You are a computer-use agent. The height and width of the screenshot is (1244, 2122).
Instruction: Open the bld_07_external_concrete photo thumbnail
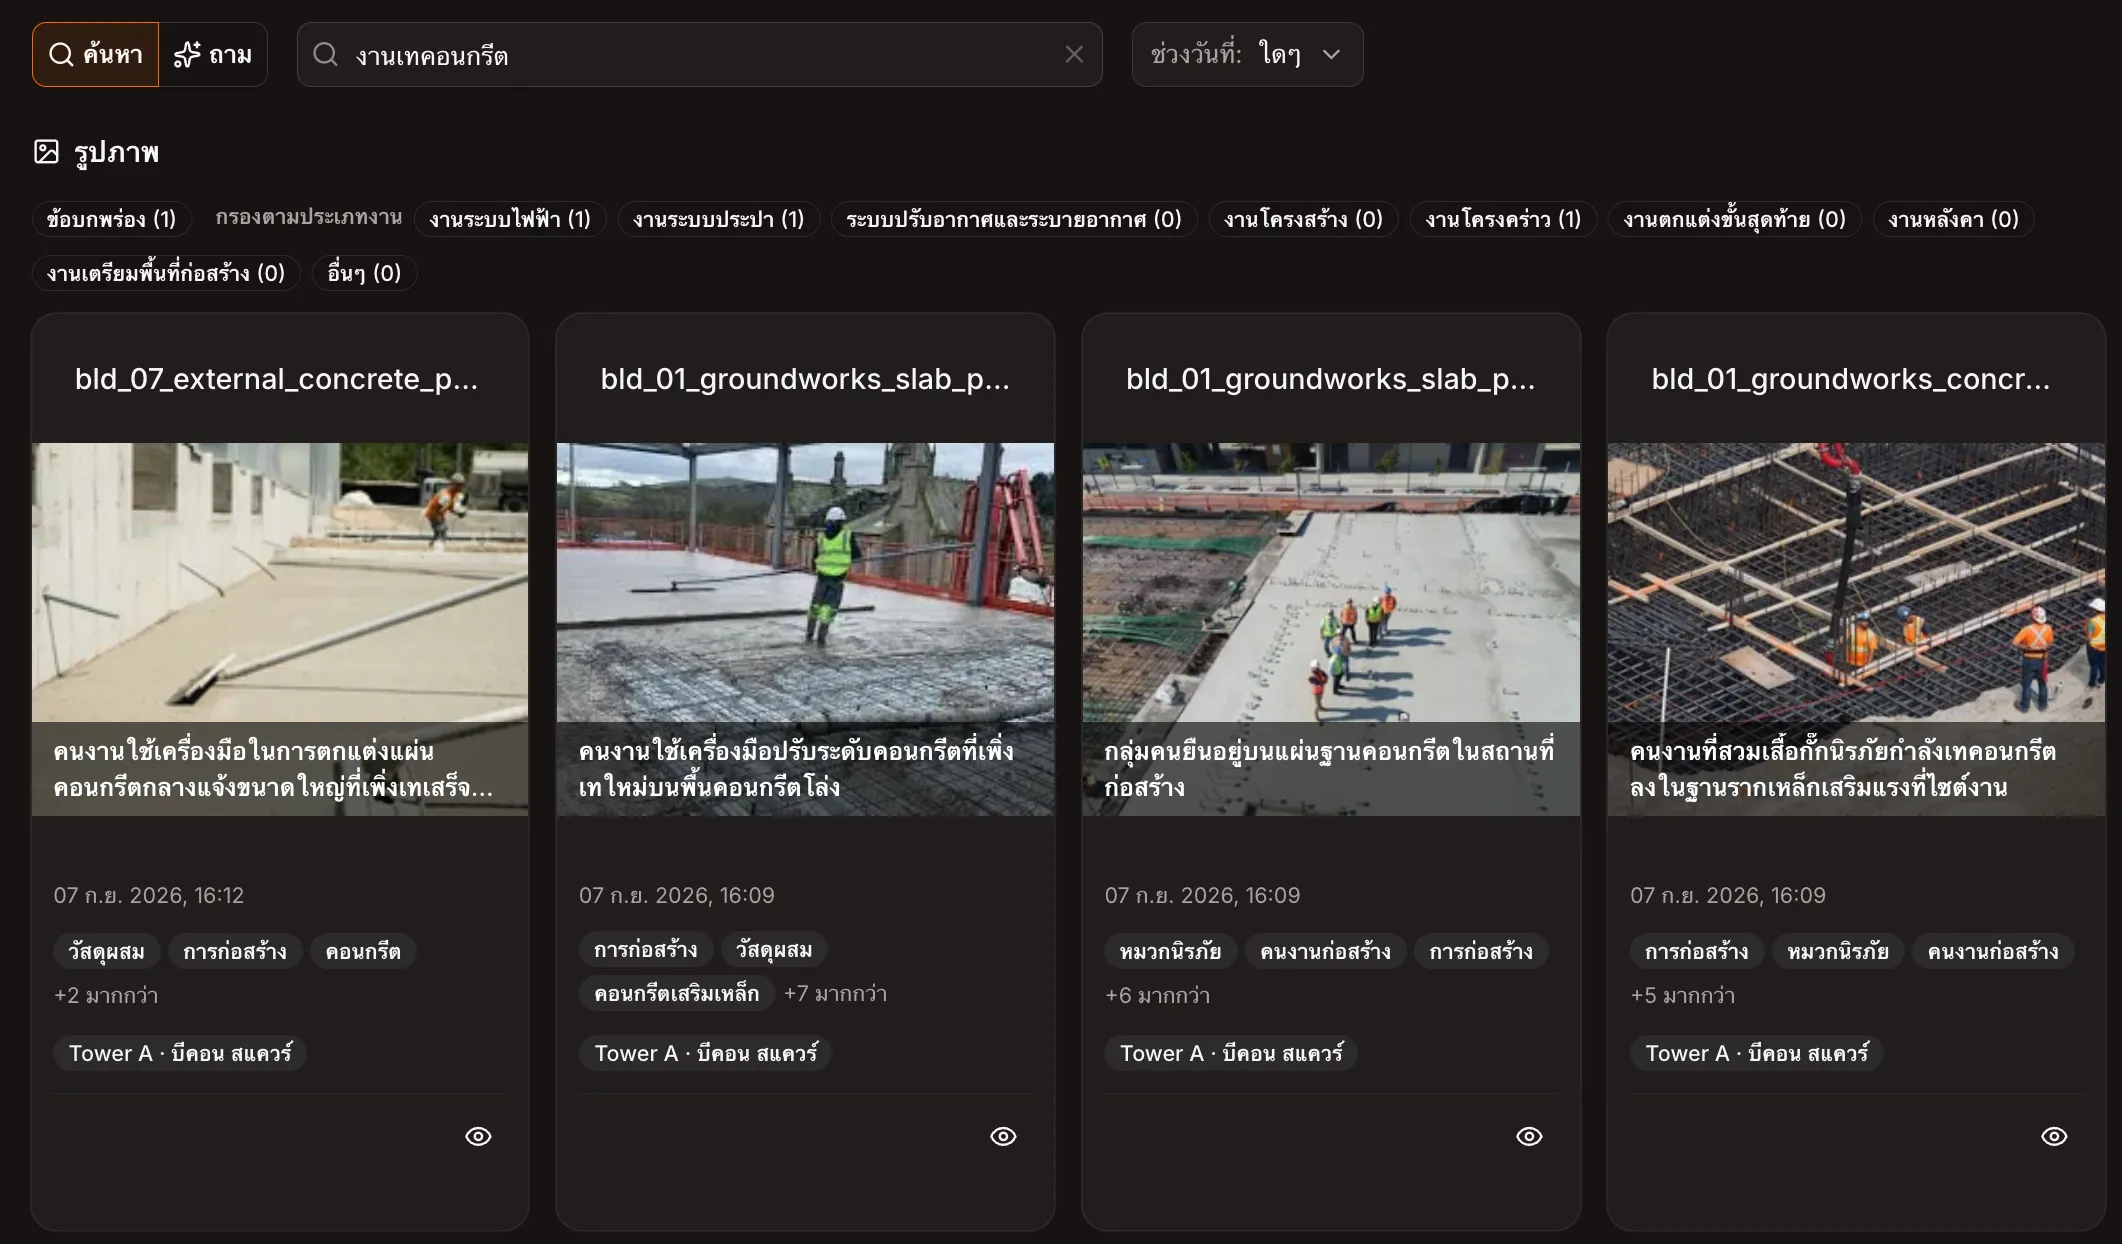[x=280, y=629]
